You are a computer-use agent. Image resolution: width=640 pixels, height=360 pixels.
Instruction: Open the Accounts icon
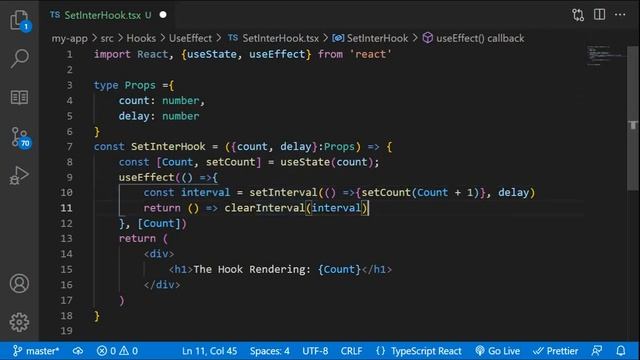[19, 283]
